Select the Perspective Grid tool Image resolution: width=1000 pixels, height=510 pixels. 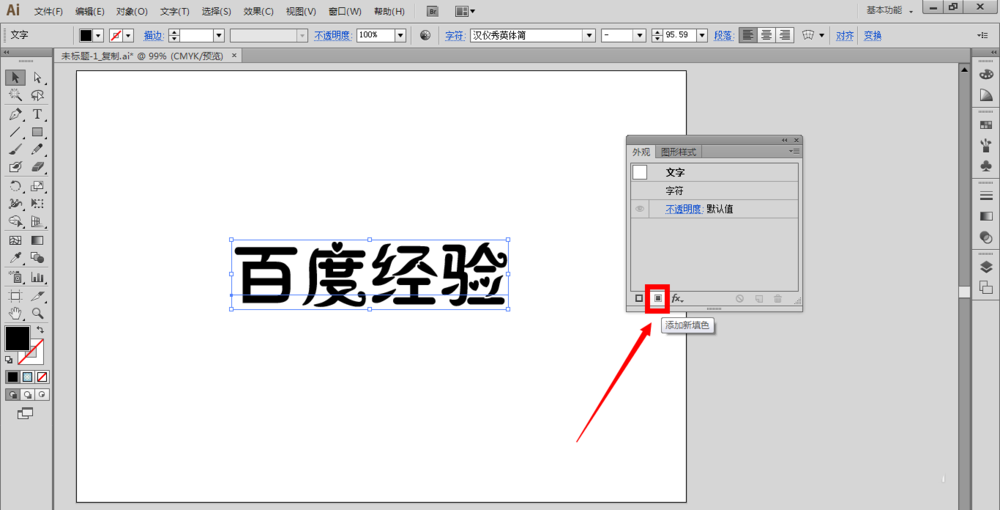38,222
